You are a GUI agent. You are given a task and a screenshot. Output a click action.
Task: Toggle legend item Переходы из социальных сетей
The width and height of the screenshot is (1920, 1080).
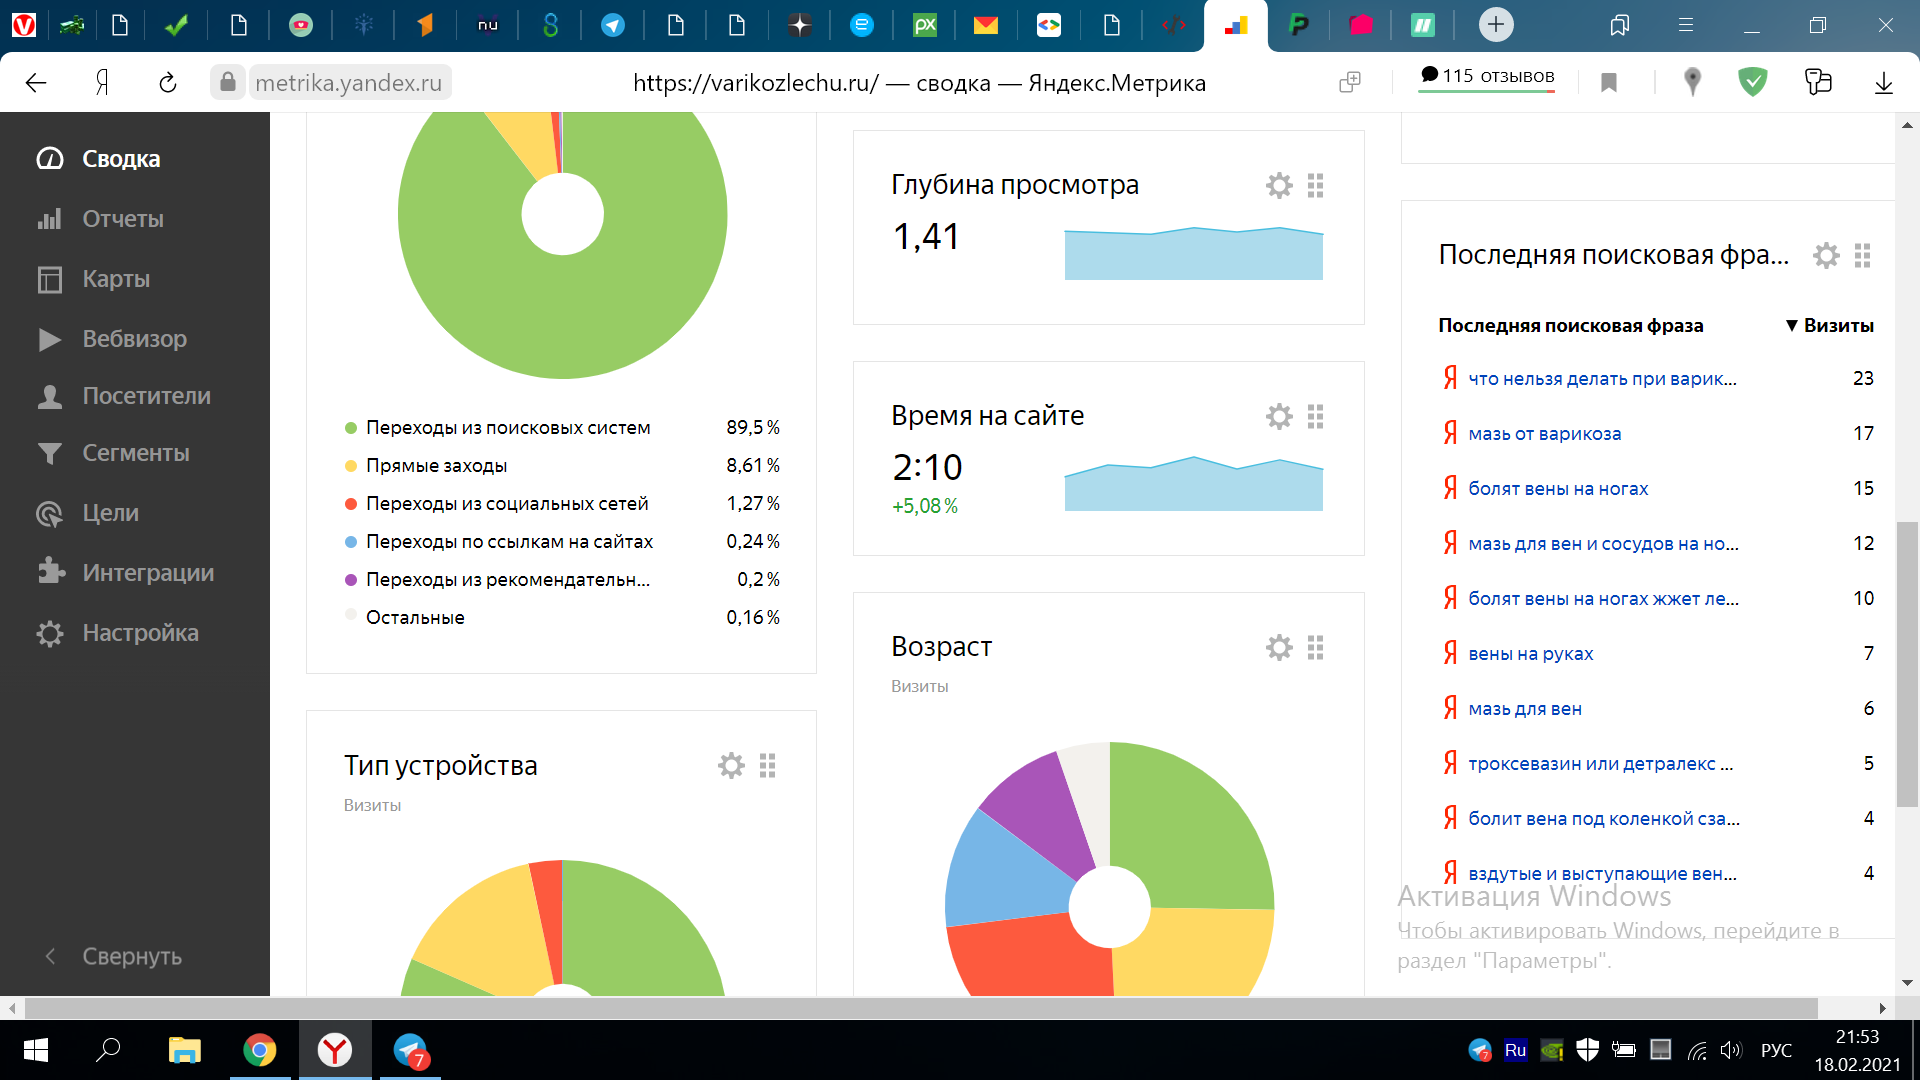(x=507, y=504)
